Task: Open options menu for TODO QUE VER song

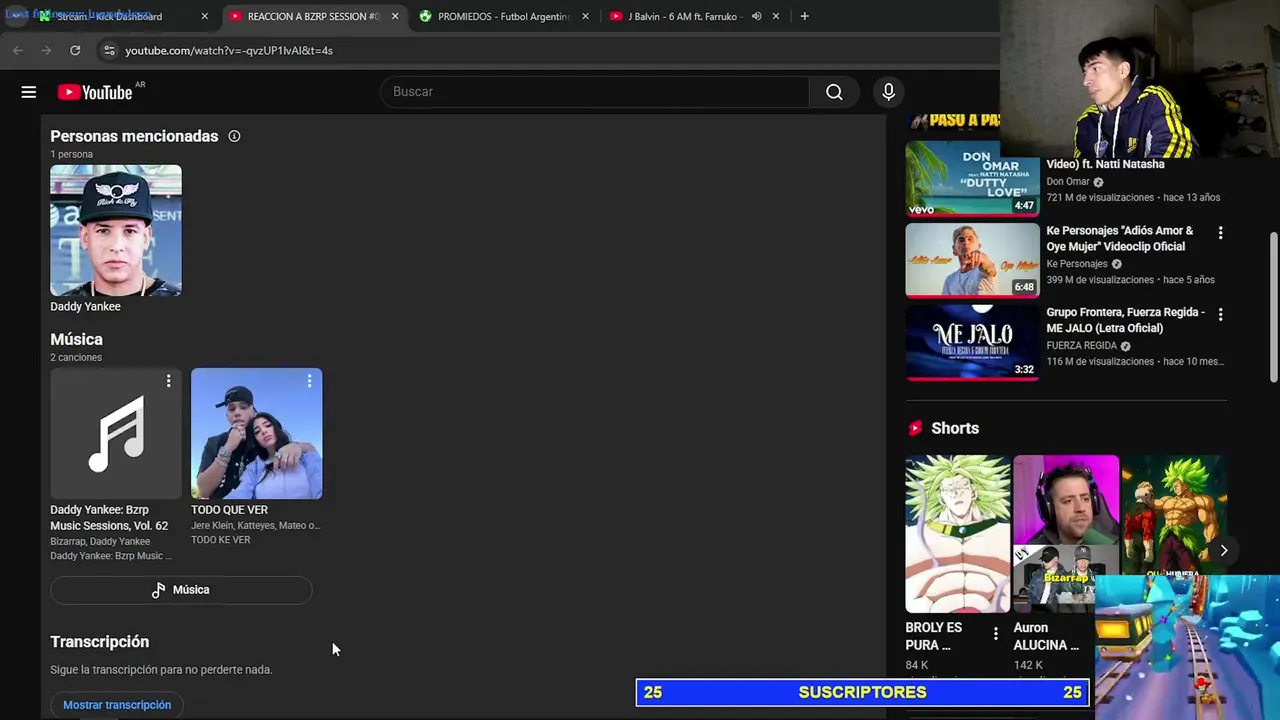Action: (309, 381)
